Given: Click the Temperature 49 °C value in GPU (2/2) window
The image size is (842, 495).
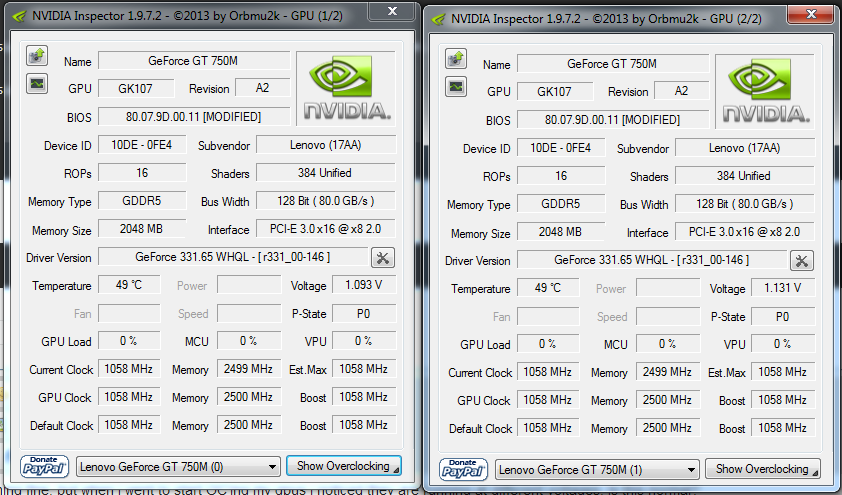Looking at the screenshot, I should coord(548,288).
